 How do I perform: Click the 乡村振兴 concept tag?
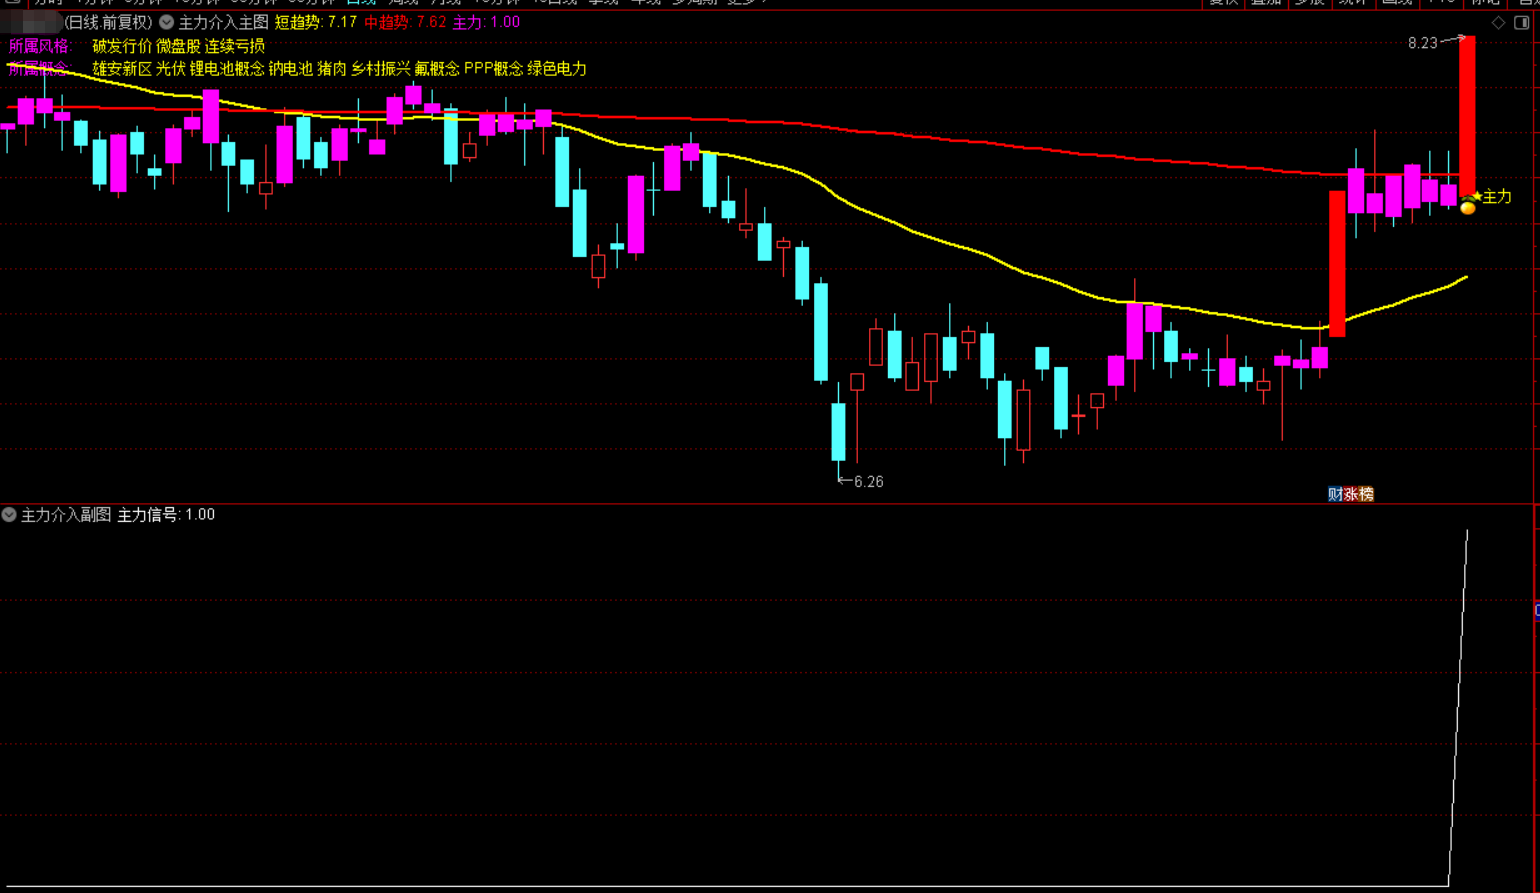pyautogui.click(x=381, y=69)
